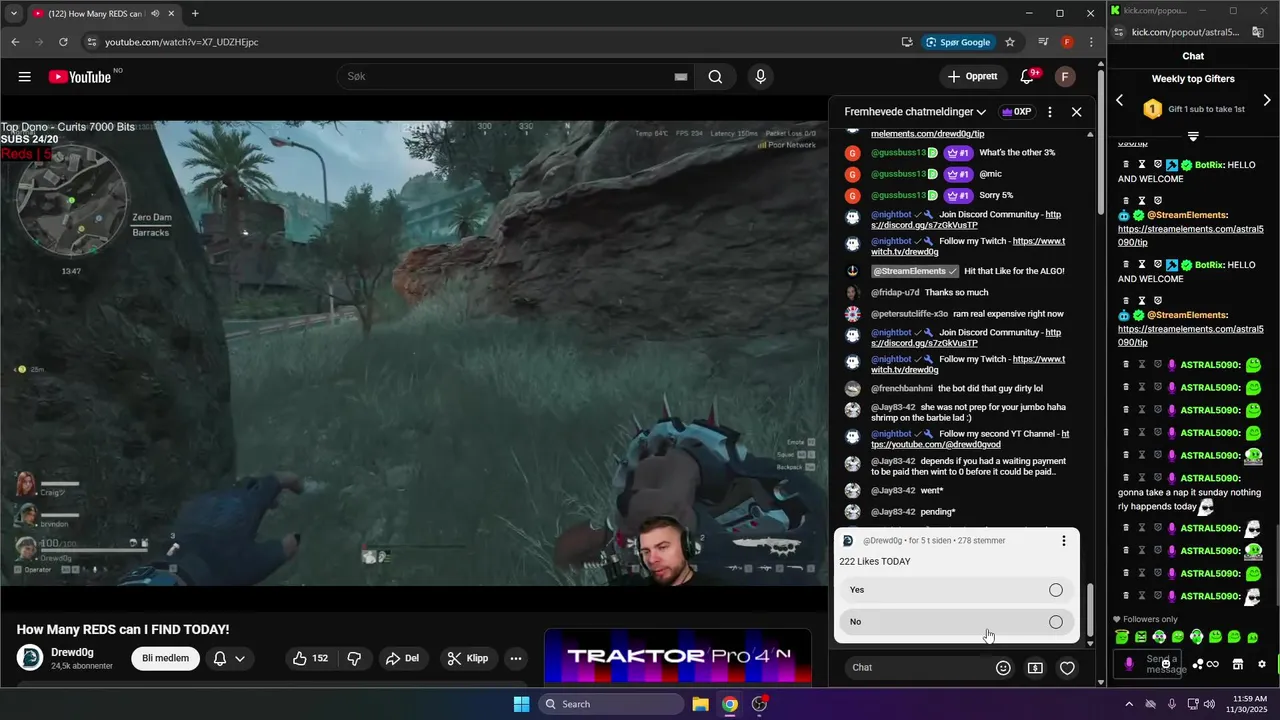Open Chrome three-dot menu
Image resolution: width=1280 pixels, height=720 pixels.
click(x=1091, y=42)
